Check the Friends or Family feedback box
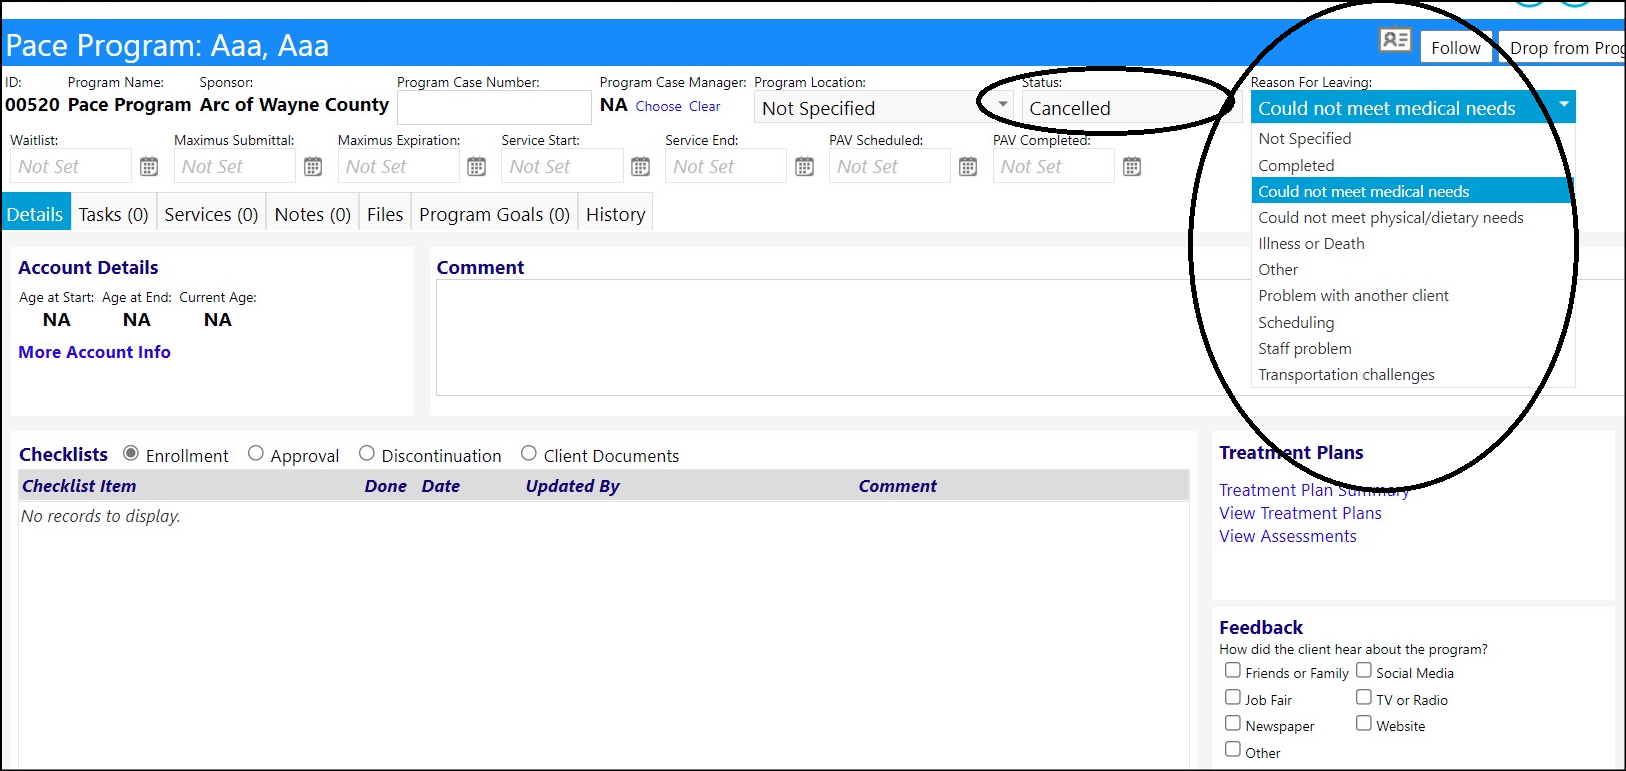 pyautogui.click(x=1233, y=670)
